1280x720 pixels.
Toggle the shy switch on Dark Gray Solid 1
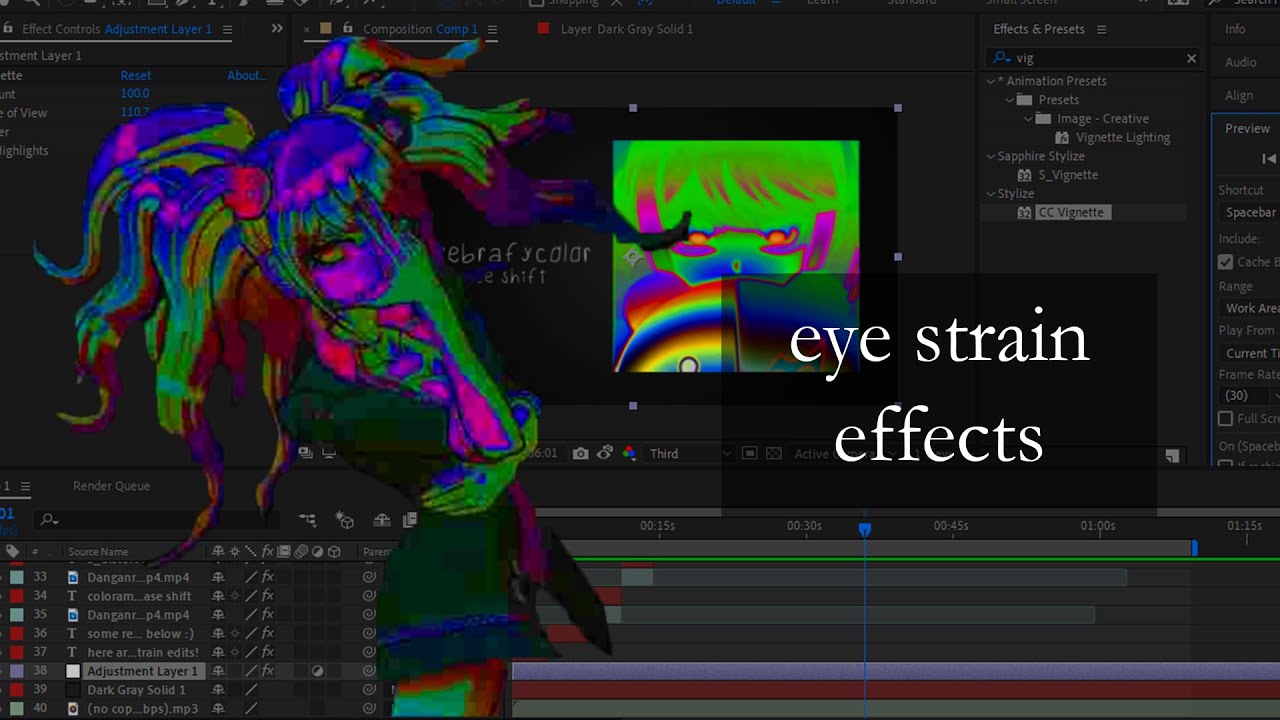(217, 690)
